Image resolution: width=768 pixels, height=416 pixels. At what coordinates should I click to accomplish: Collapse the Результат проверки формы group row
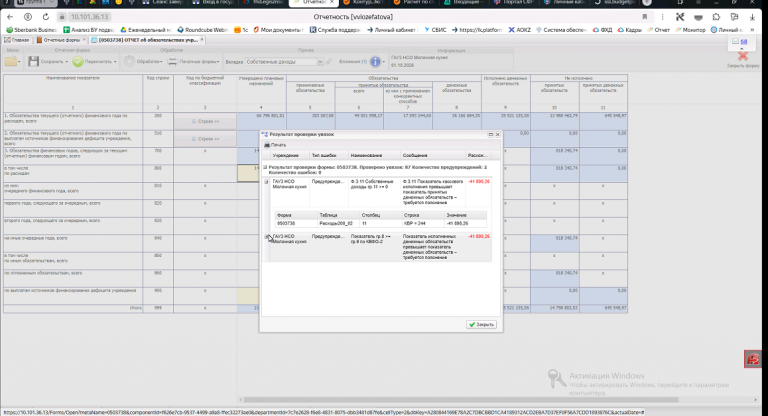pos(265,167)
